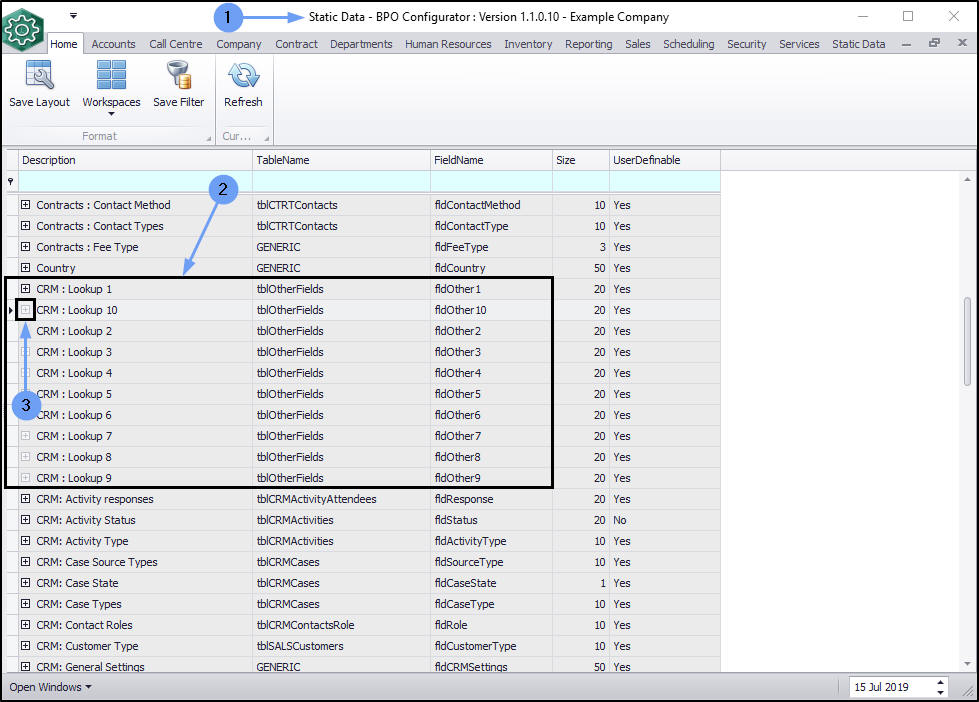Click the FieldName filter row cell
The image size is (979, 702).
coord(491,181)
